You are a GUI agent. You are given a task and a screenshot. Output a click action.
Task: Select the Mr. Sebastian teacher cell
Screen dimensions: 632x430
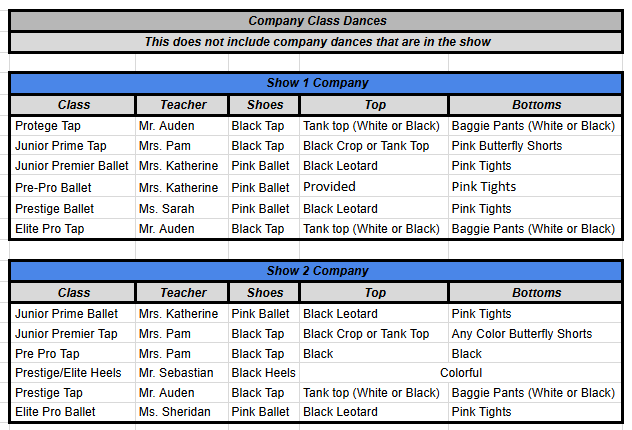click(x=181, y=373)
